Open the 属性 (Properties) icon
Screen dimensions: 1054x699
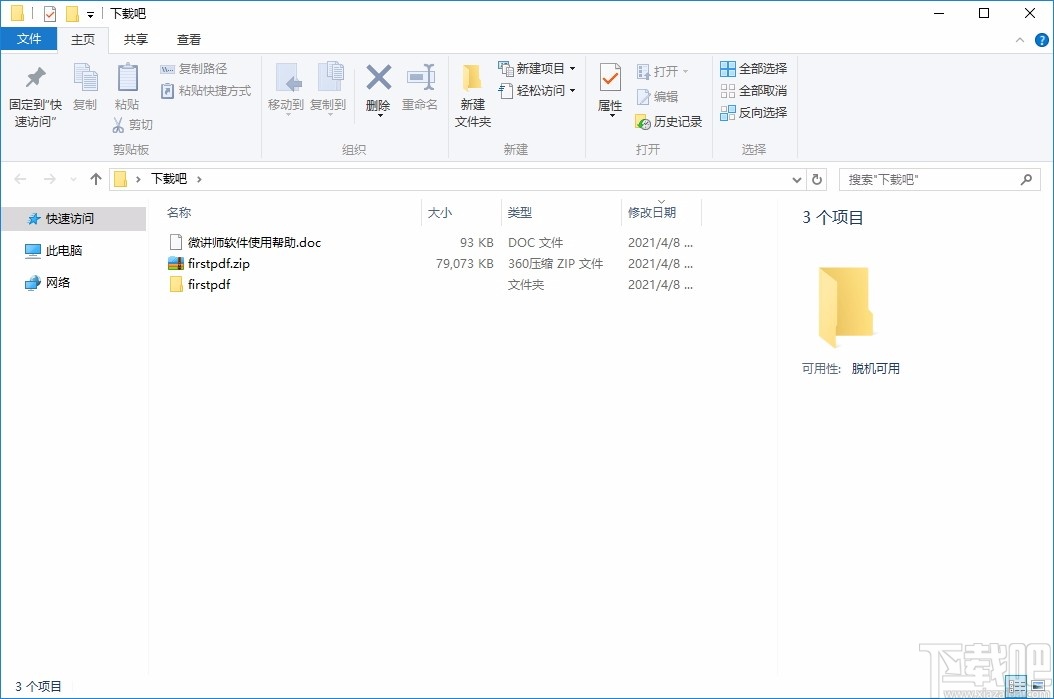[x=609, y=90]
